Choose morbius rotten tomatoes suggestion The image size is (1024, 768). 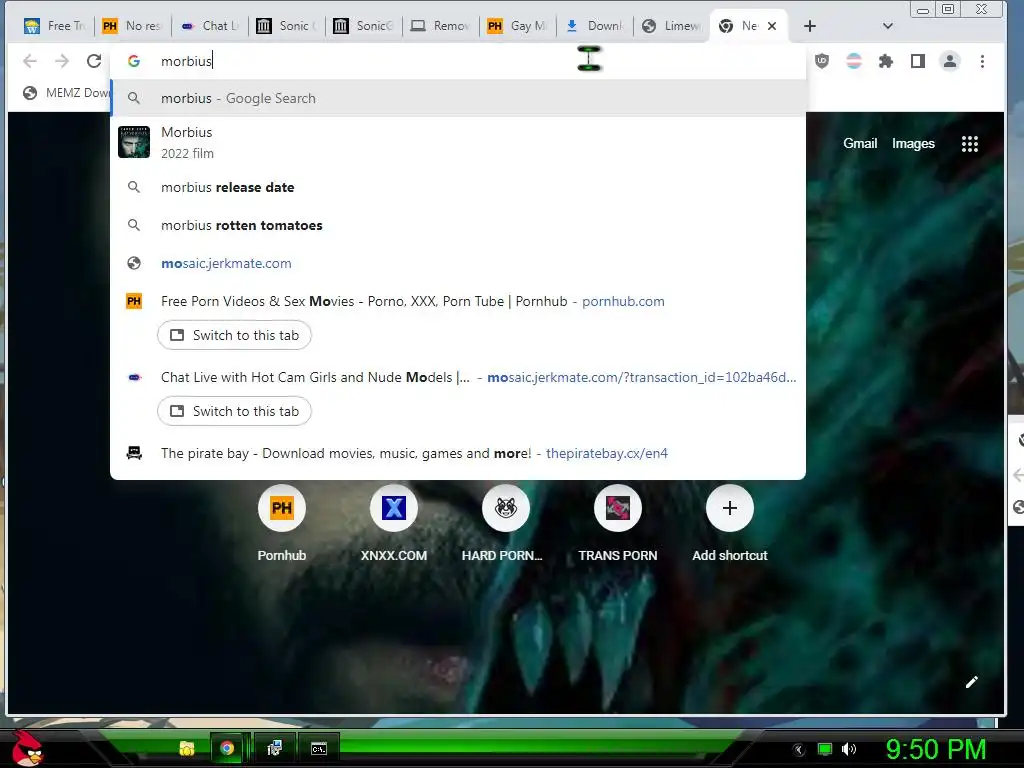(x=458, y=225)
